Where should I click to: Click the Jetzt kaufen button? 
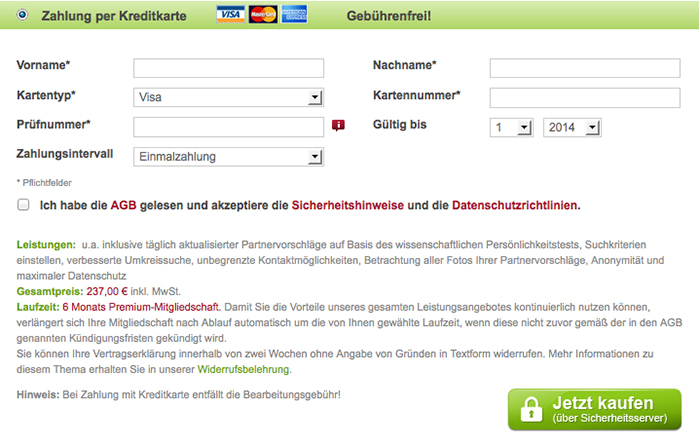tap(595, 409)
